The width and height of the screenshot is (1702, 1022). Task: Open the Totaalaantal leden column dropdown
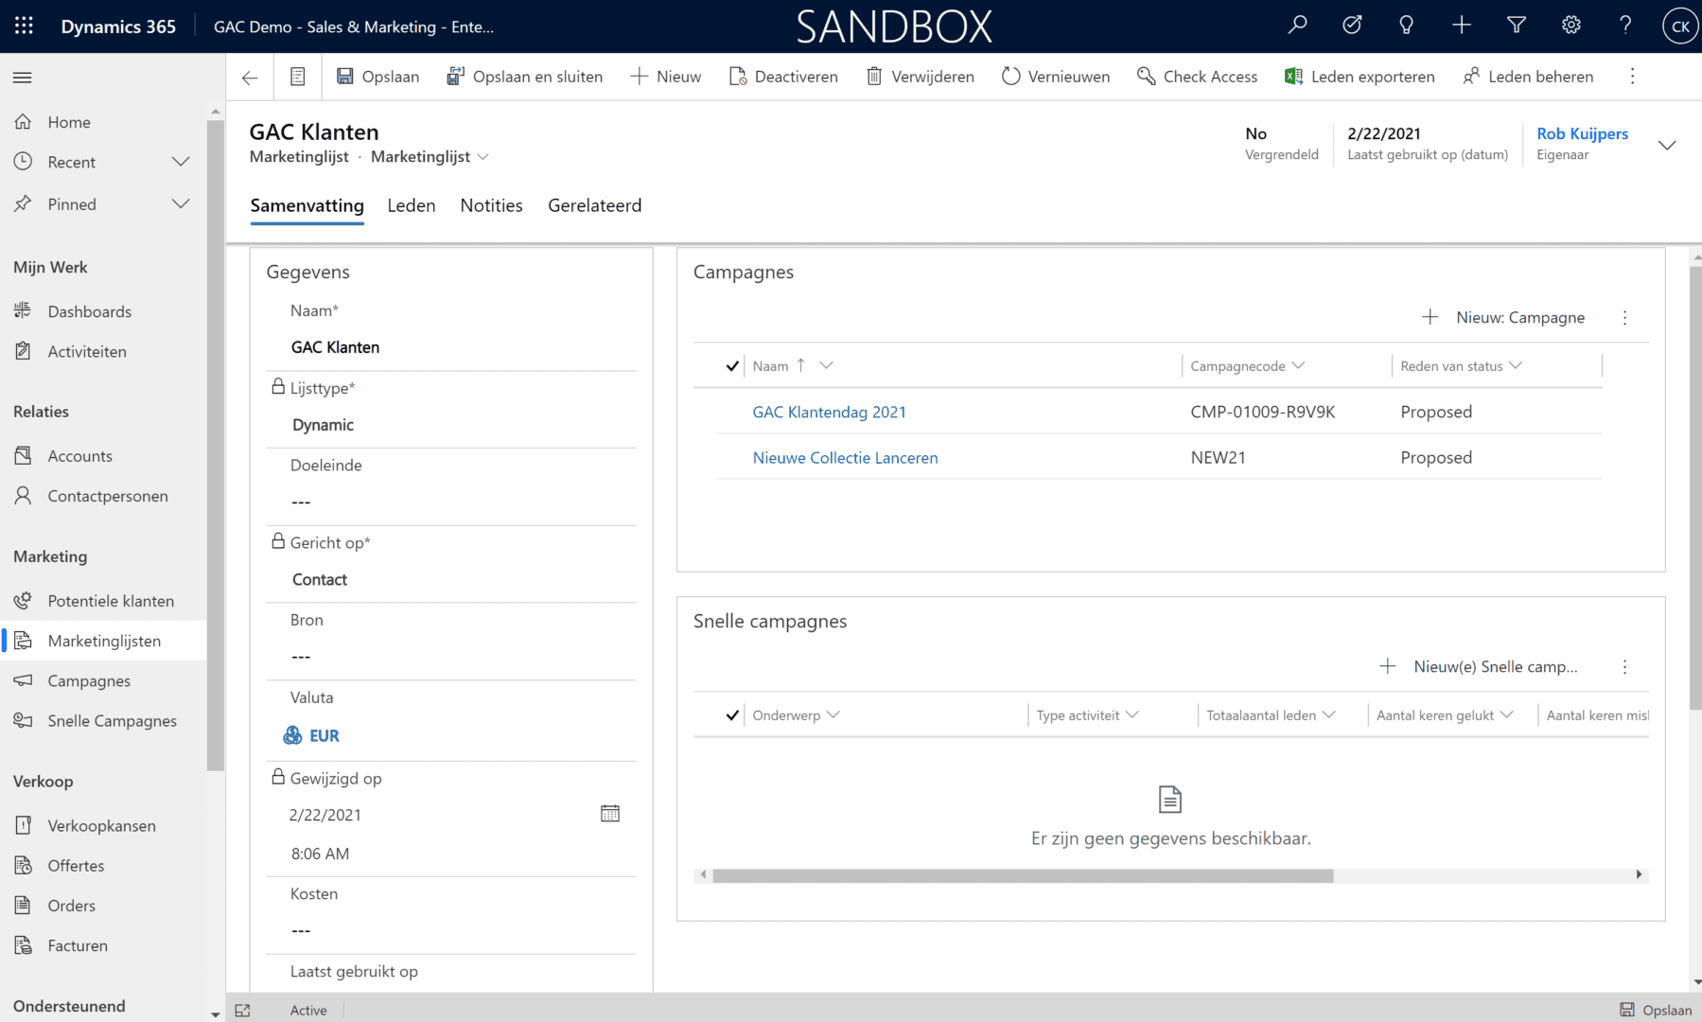pos(1329,715)
